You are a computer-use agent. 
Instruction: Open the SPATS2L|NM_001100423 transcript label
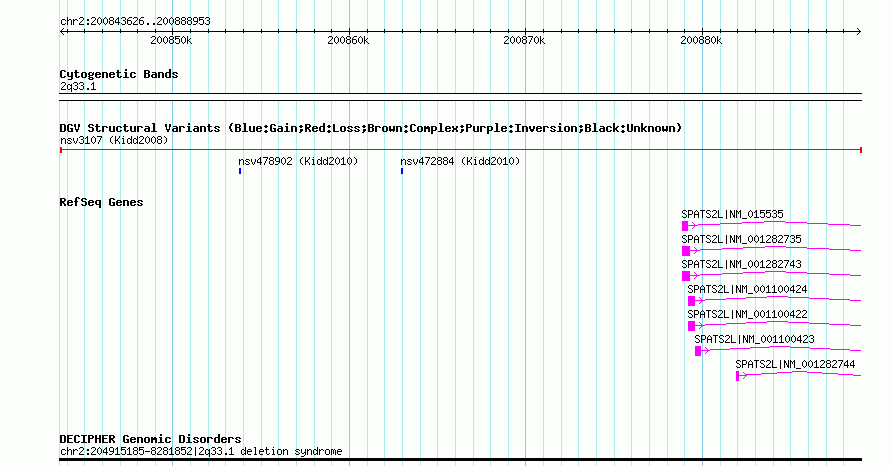point(754,339)
